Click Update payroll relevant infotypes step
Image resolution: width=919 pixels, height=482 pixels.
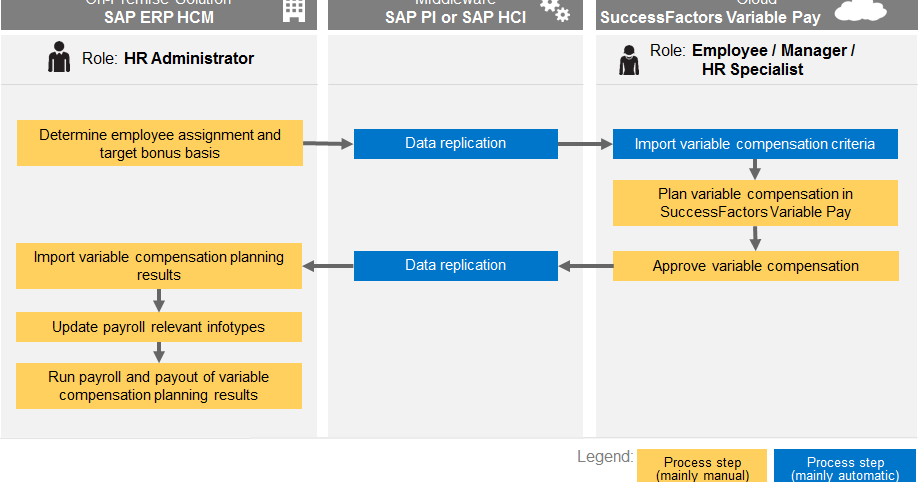[159, 327]
